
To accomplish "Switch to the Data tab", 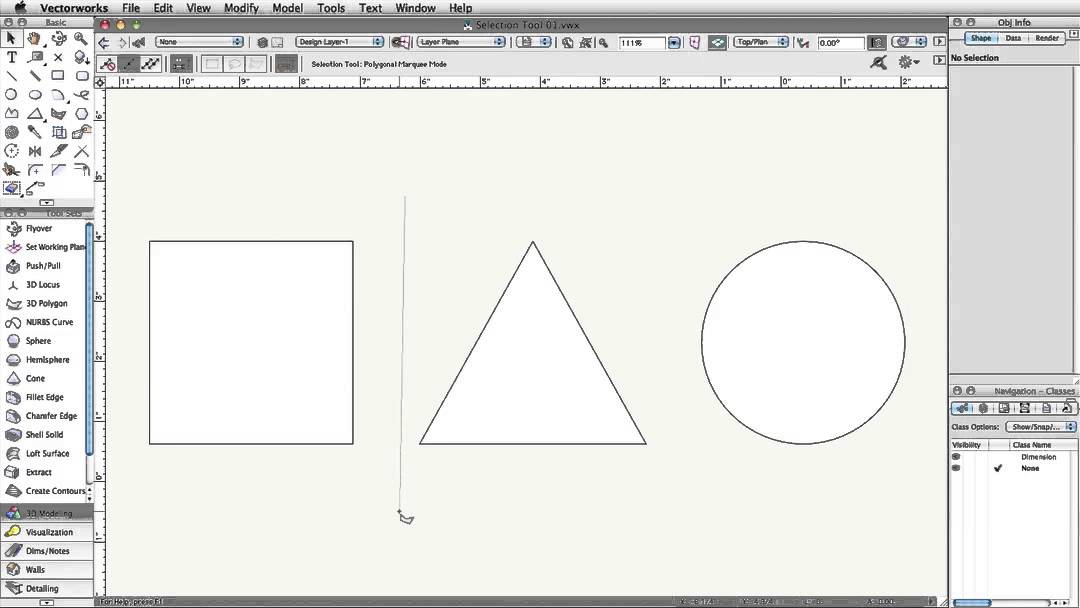I will 1012,38.
